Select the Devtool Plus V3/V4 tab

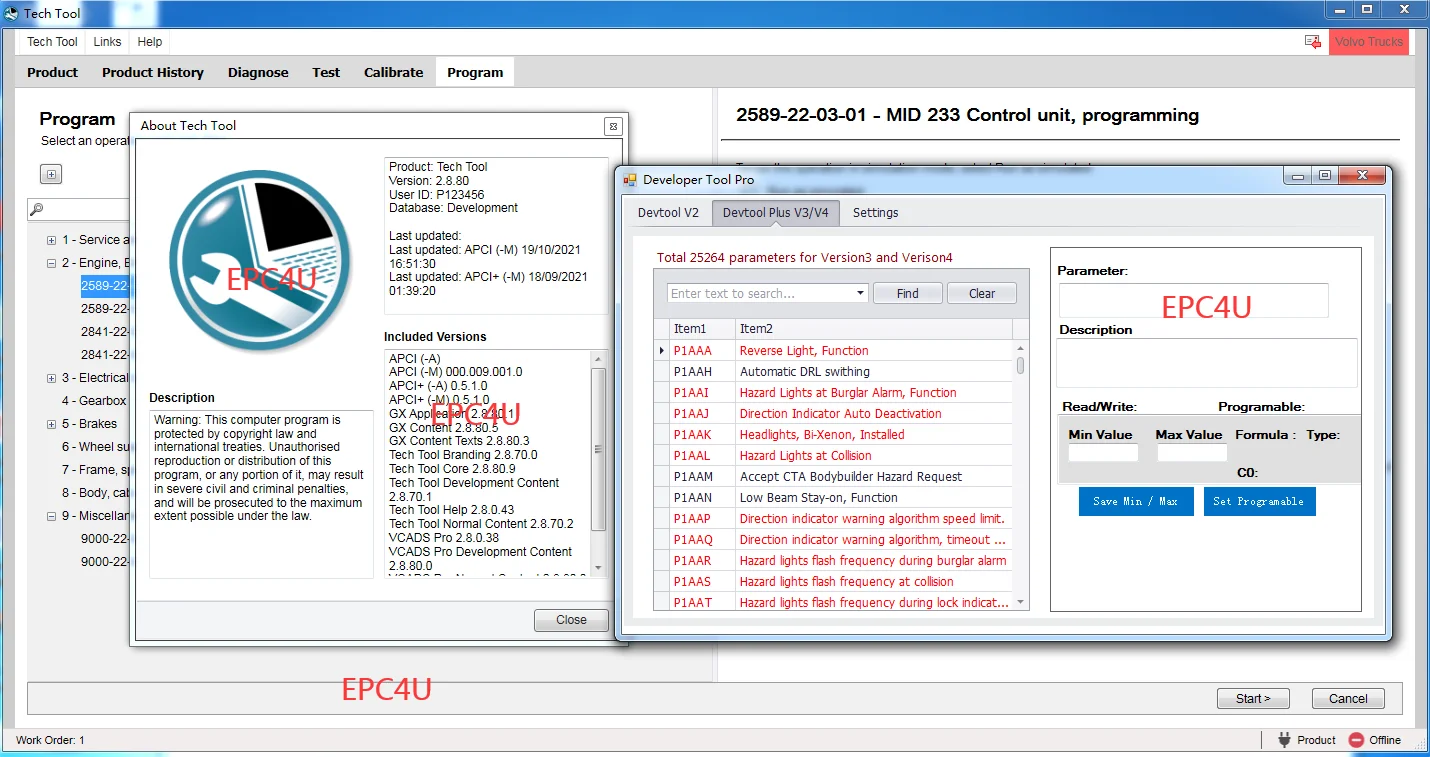(x=776, y=212)
